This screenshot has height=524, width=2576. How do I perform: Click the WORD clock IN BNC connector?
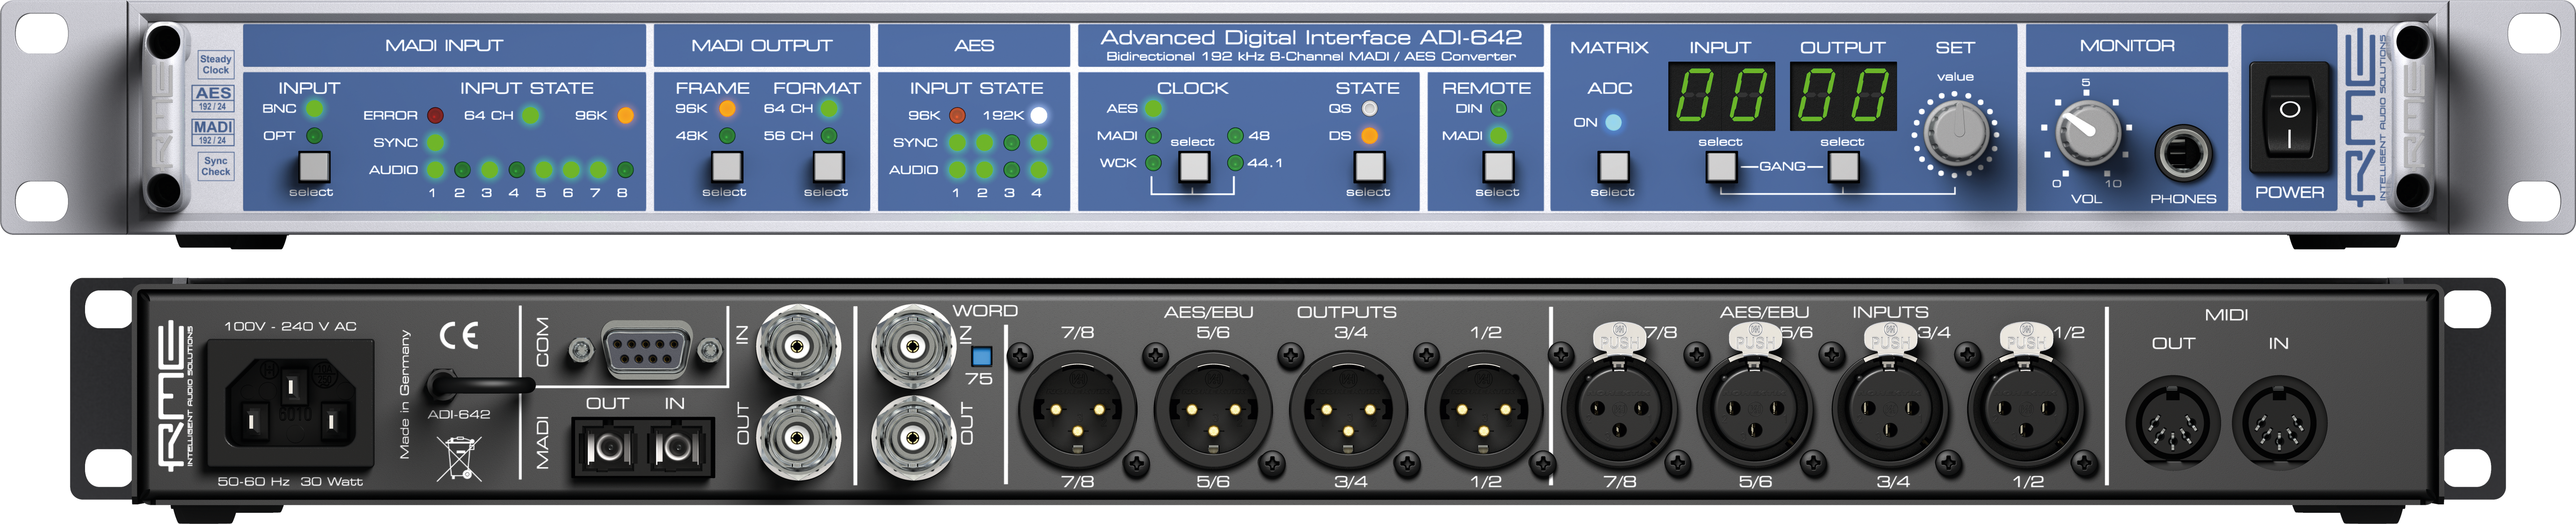[912, 347]
